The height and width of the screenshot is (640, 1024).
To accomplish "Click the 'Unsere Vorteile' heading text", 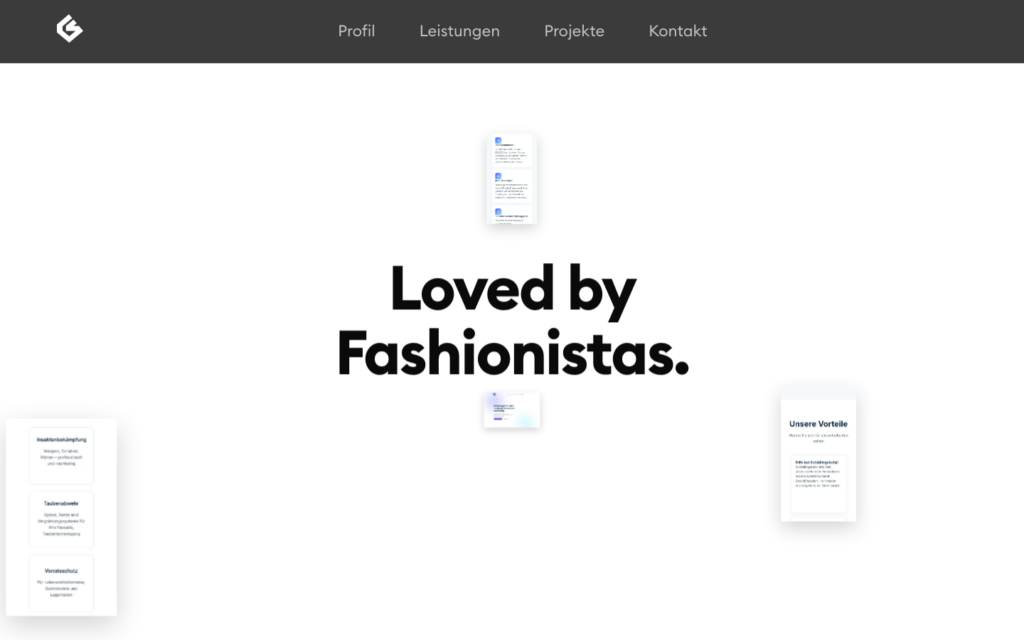I will coord(818,424).
